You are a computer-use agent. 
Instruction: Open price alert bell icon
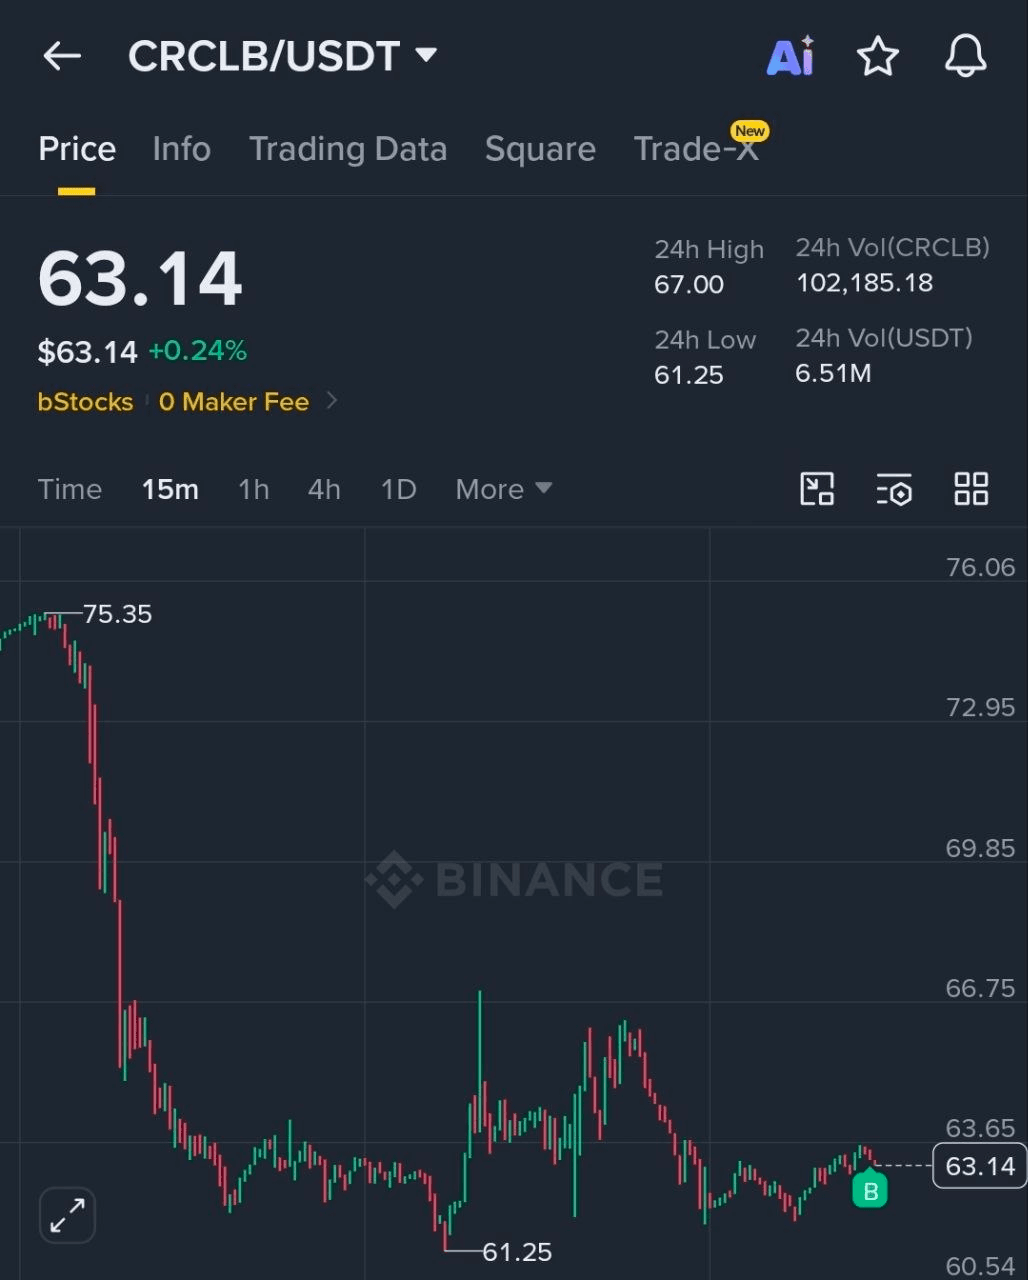coord(965,56)
